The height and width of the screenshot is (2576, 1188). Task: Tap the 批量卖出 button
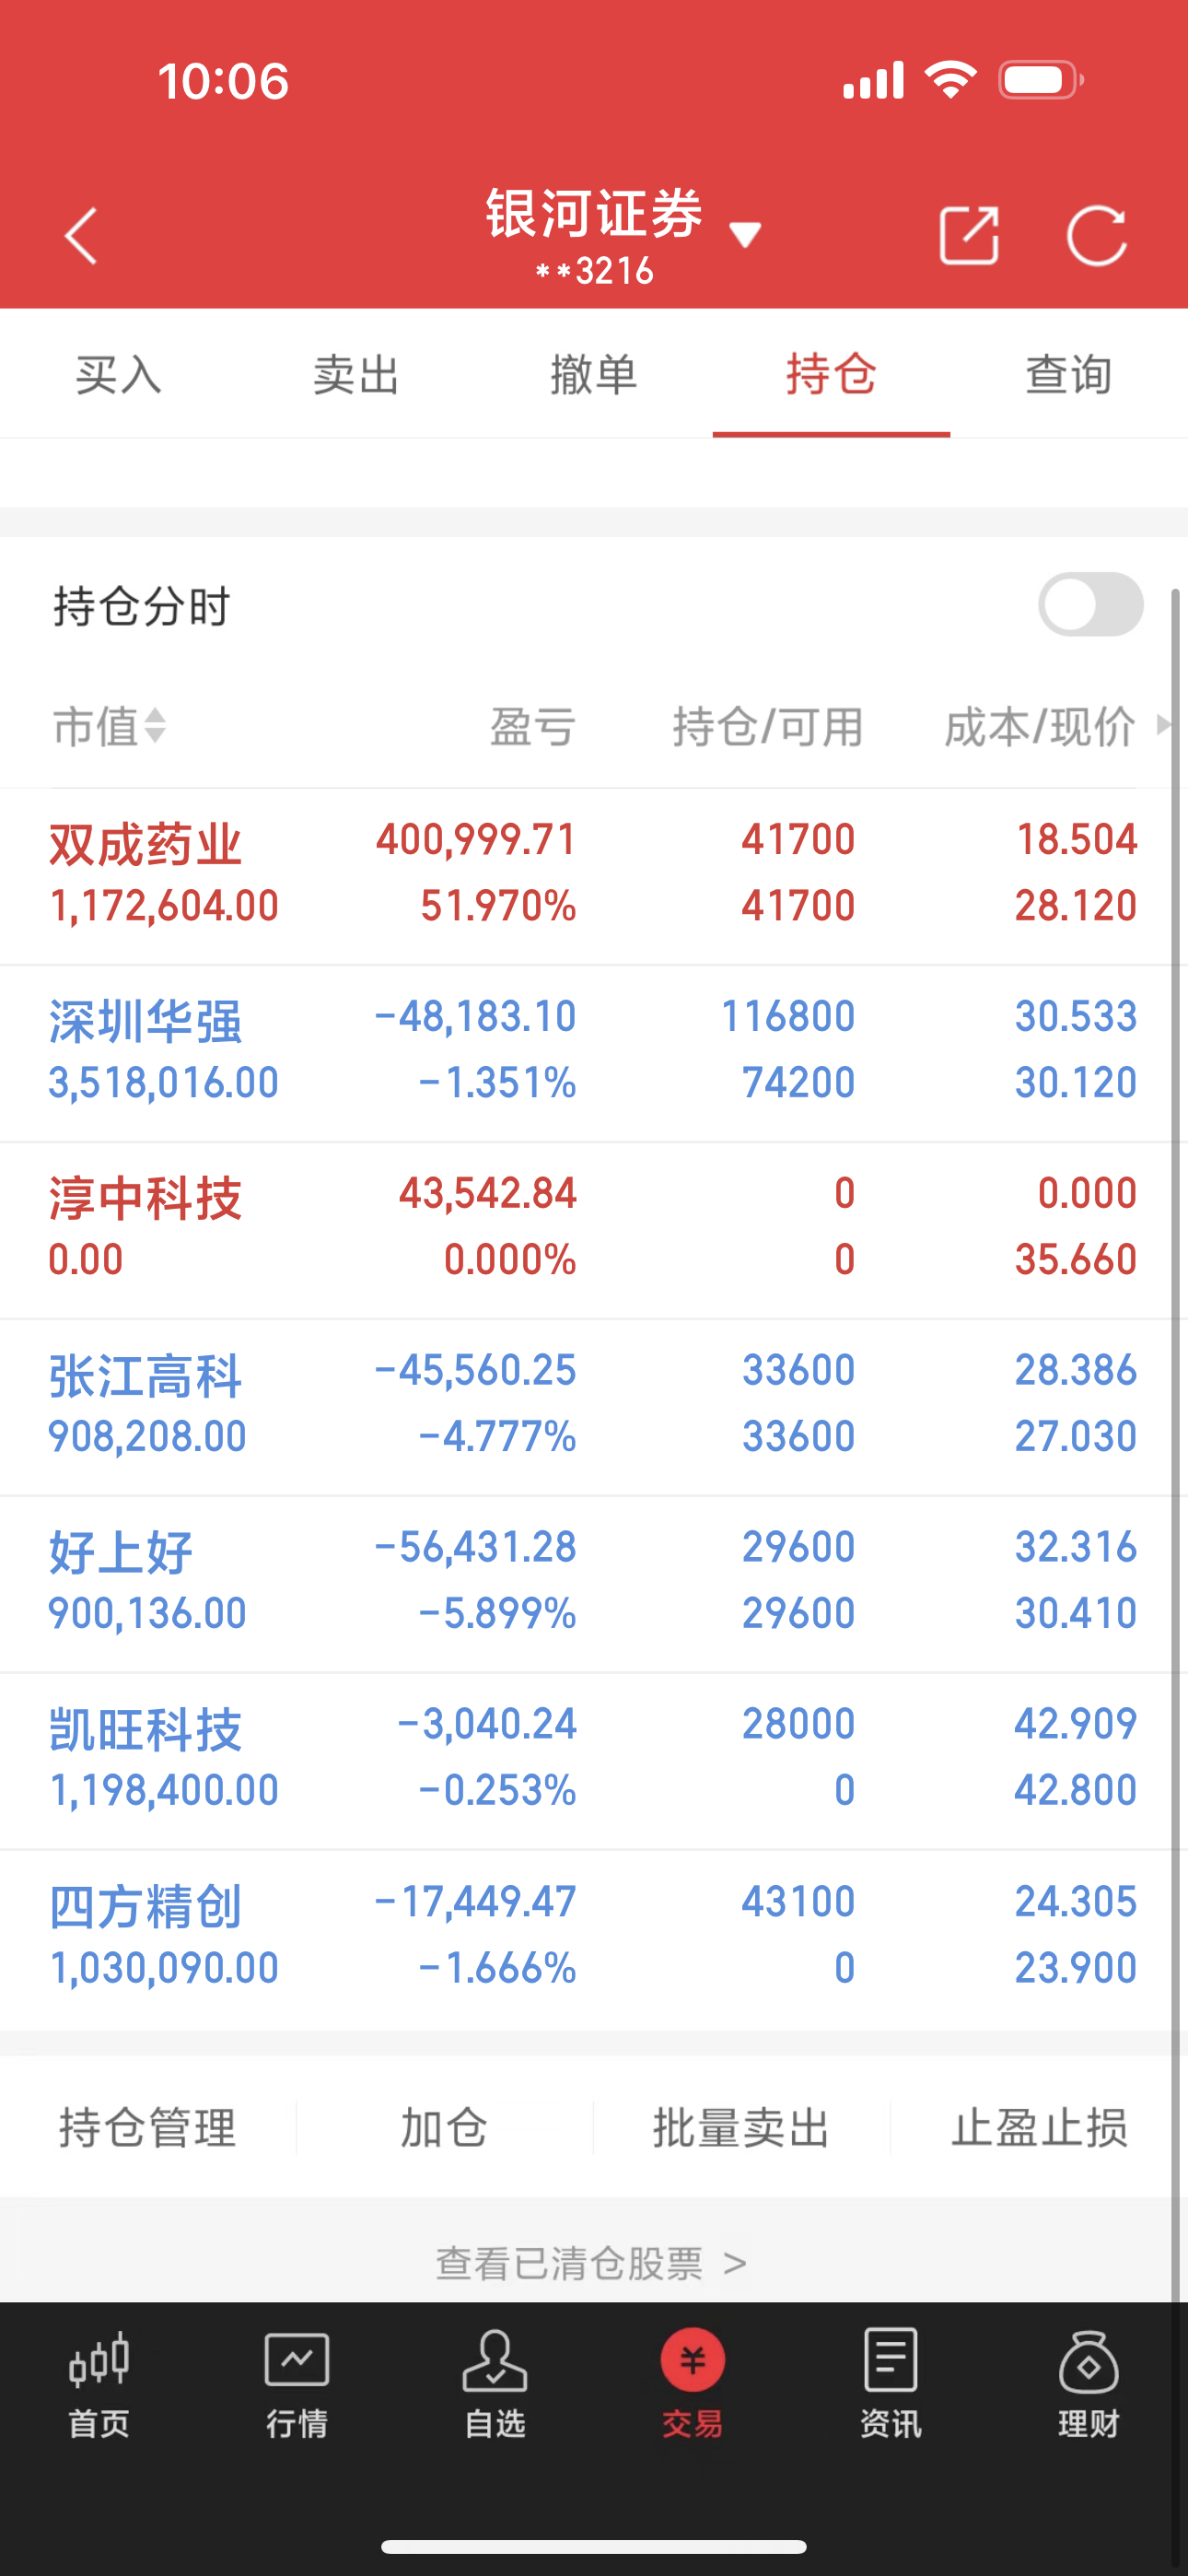coord(741,2127)
